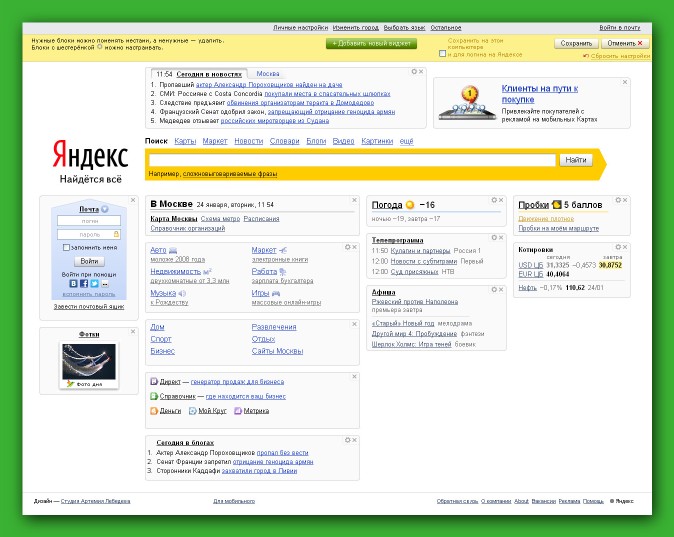The image size is (674, 537).
Task: Expand the Почта dropdown arrow
Action: [x=105, y=209]
